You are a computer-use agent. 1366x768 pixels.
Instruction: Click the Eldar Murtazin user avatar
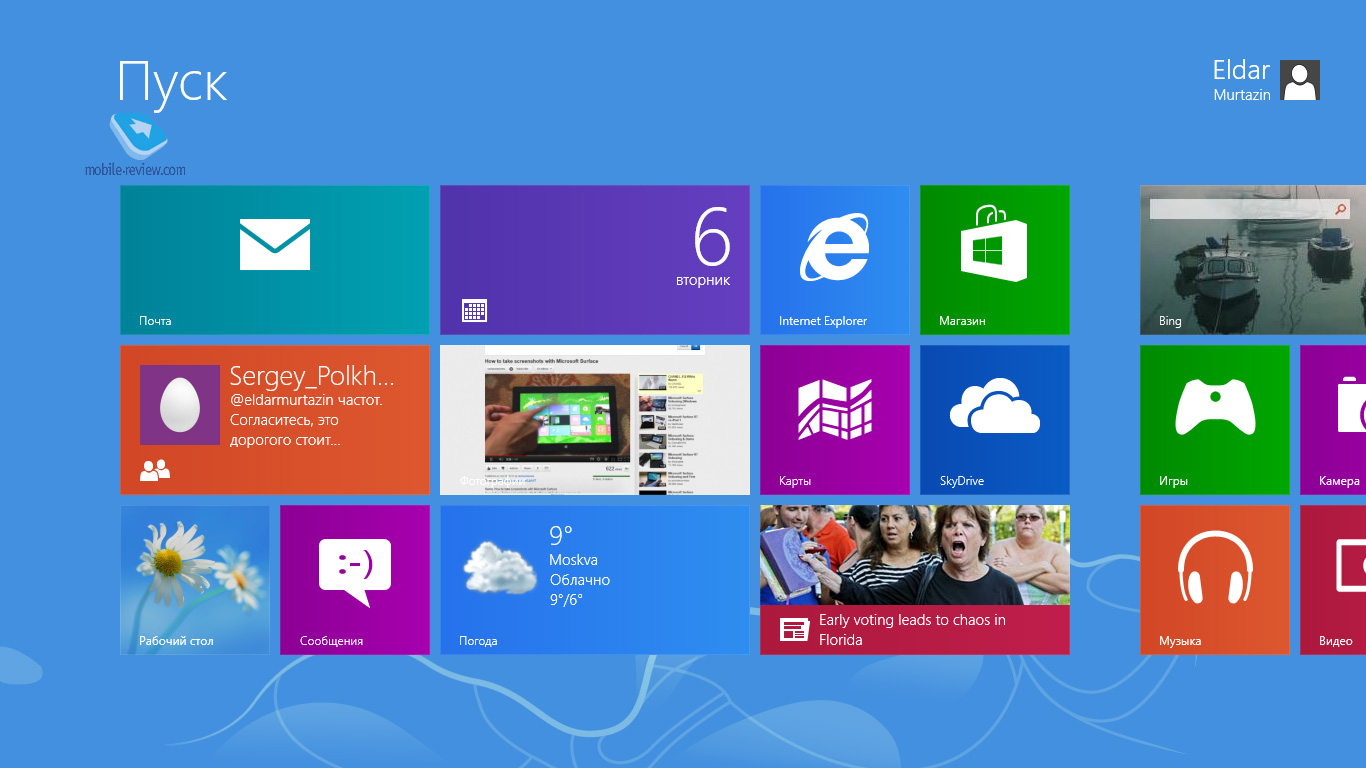[1300, 80]
